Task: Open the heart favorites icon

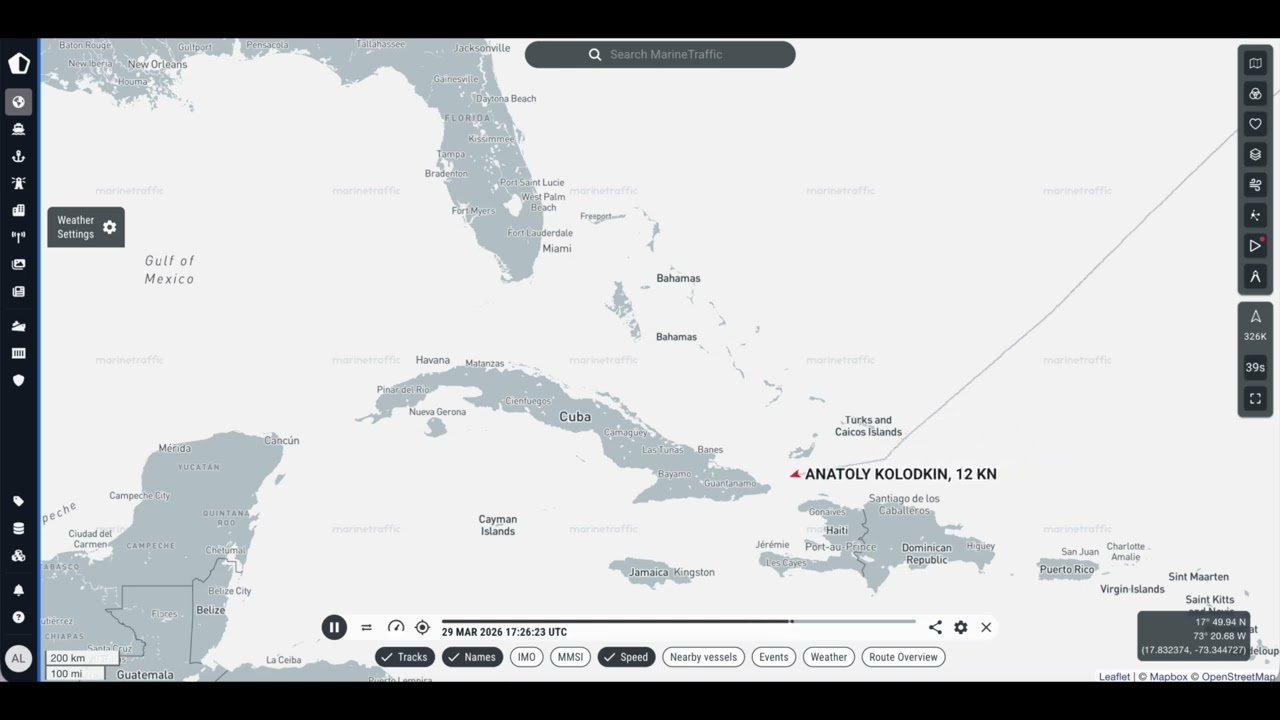Action: point(1255,124)
